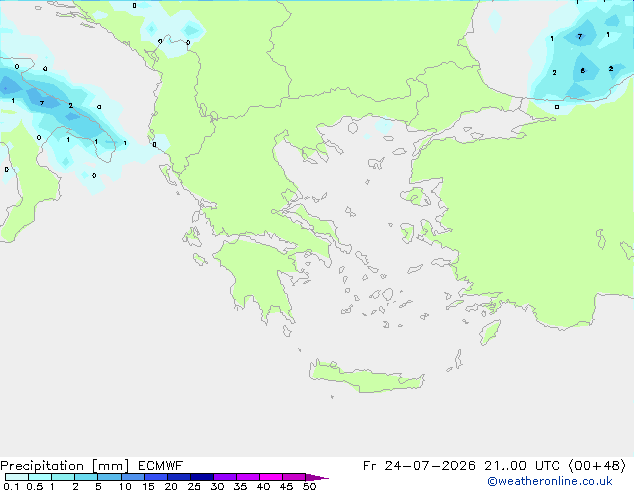Click the legend value '10'
Screen dimensions: 634x490
(x=125, y=486)
